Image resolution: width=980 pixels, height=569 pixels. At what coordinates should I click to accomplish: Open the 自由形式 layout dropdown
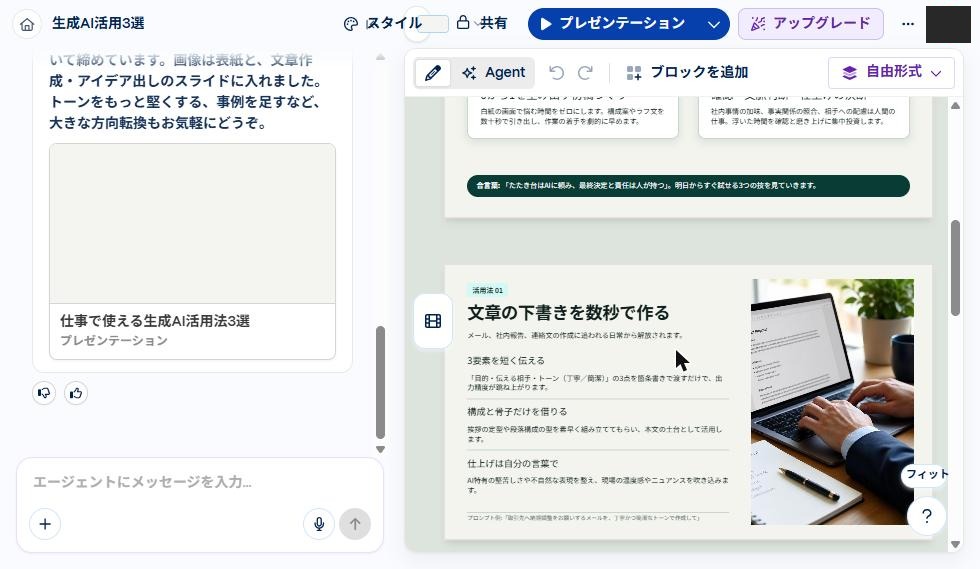pyautogui.click(x=891, y=73)
